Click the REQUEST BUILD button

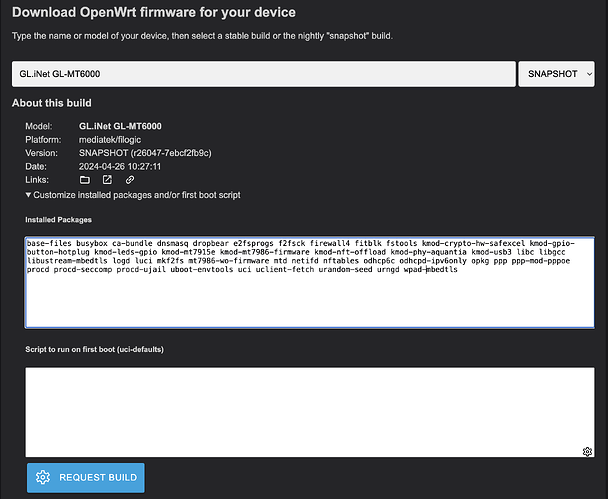tap(86, 477)
